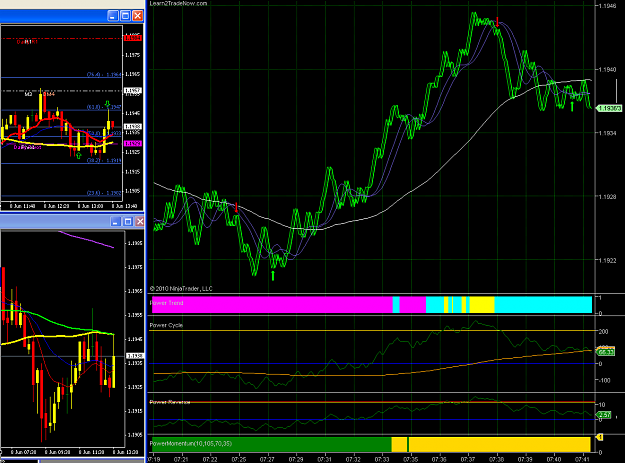625x463 pixels.
Task: Minimize the bottom-left candlestick chart window
Action: click(x=115, y=222)
